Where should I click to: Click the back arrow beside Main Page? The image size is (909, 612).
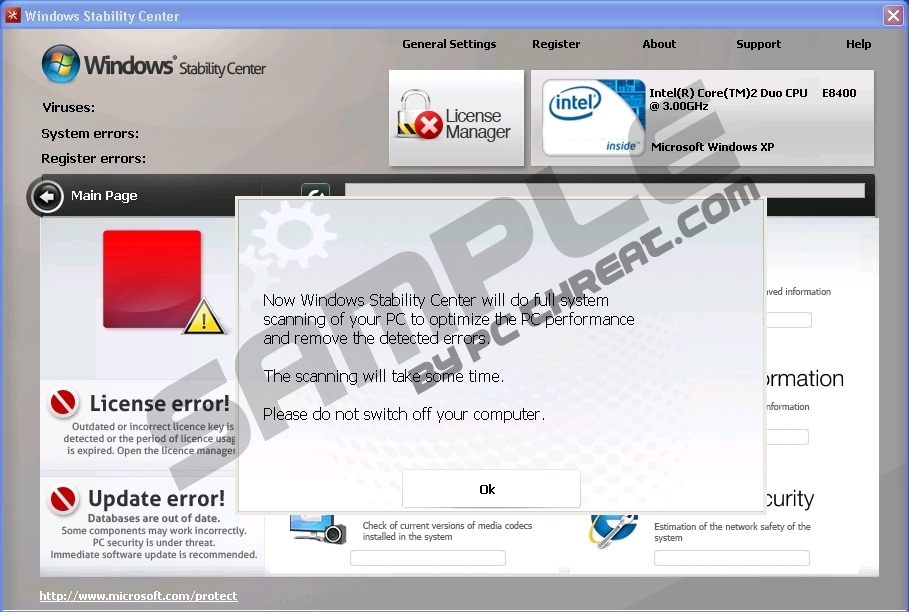coord(47,196)
